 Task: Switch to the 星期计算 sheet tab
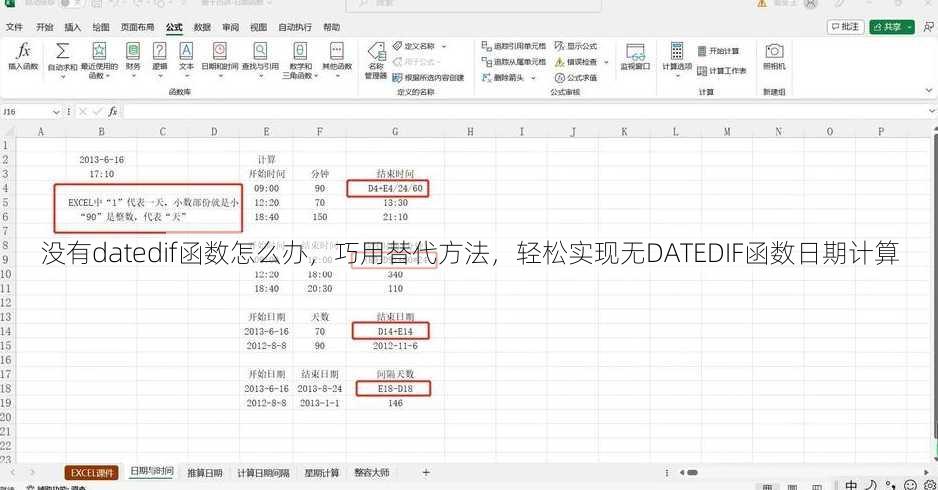[x=321, y=473]
